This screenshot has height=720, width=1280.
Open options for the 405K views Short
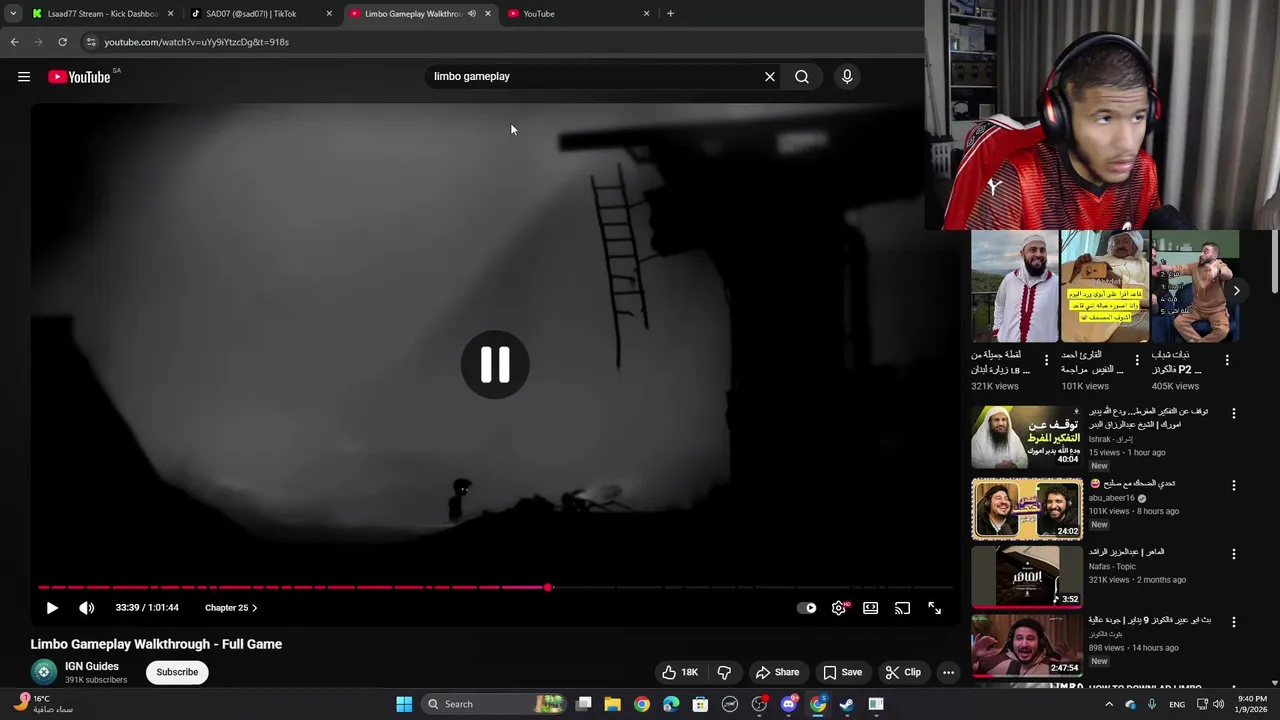1227,360
